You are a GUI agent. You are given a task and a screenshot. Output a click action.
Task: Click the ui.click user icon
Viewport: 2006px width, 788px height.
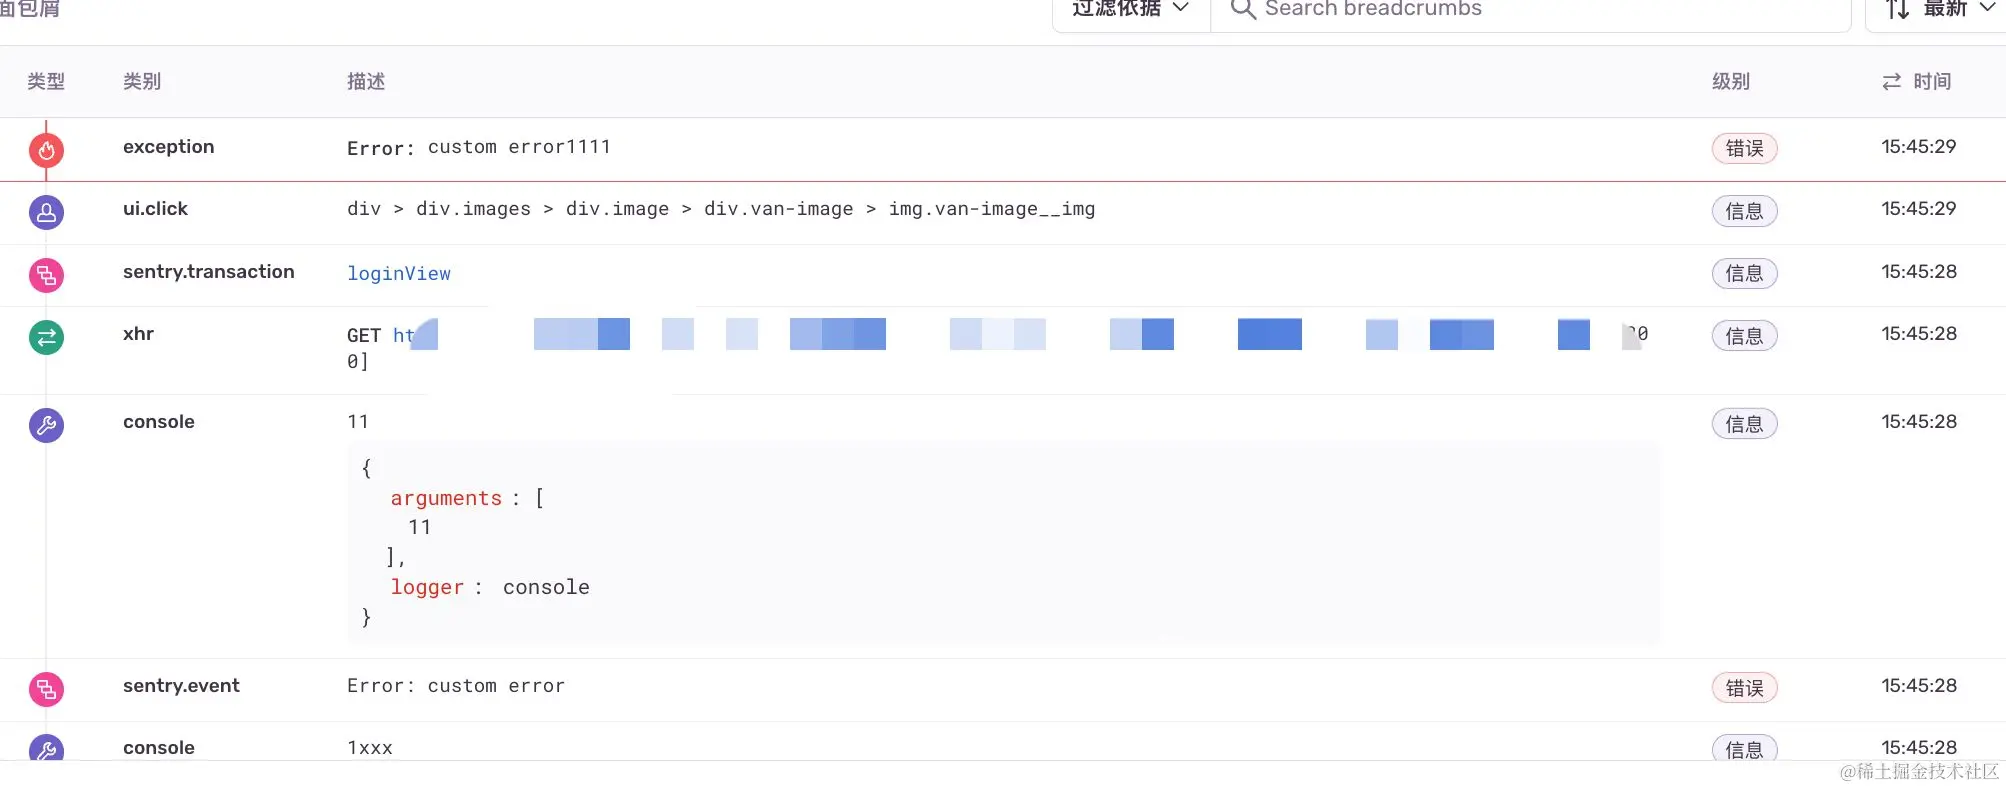pyautogui.click(x=46, y=212)
